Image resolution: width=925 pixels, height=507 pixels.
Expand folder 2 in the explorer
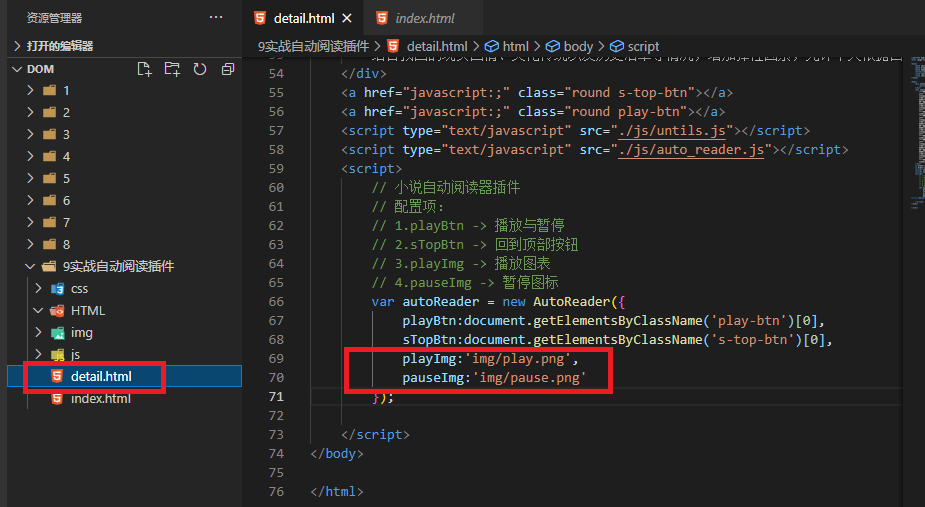coord(31,112)
